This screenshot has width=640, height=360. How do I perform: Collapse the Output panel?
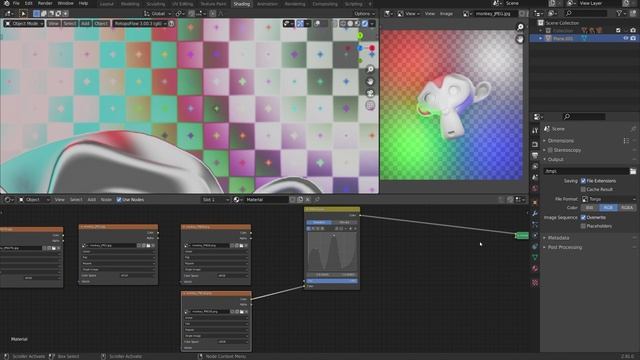pos(556,159)
